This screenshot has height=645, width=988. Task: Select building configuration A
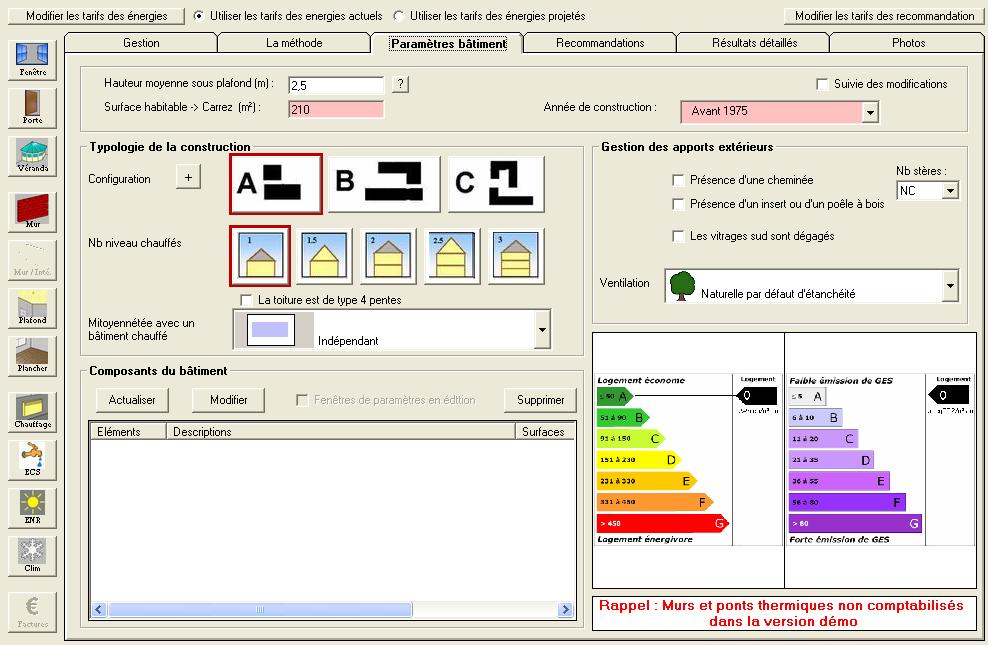tap(276, 184)
